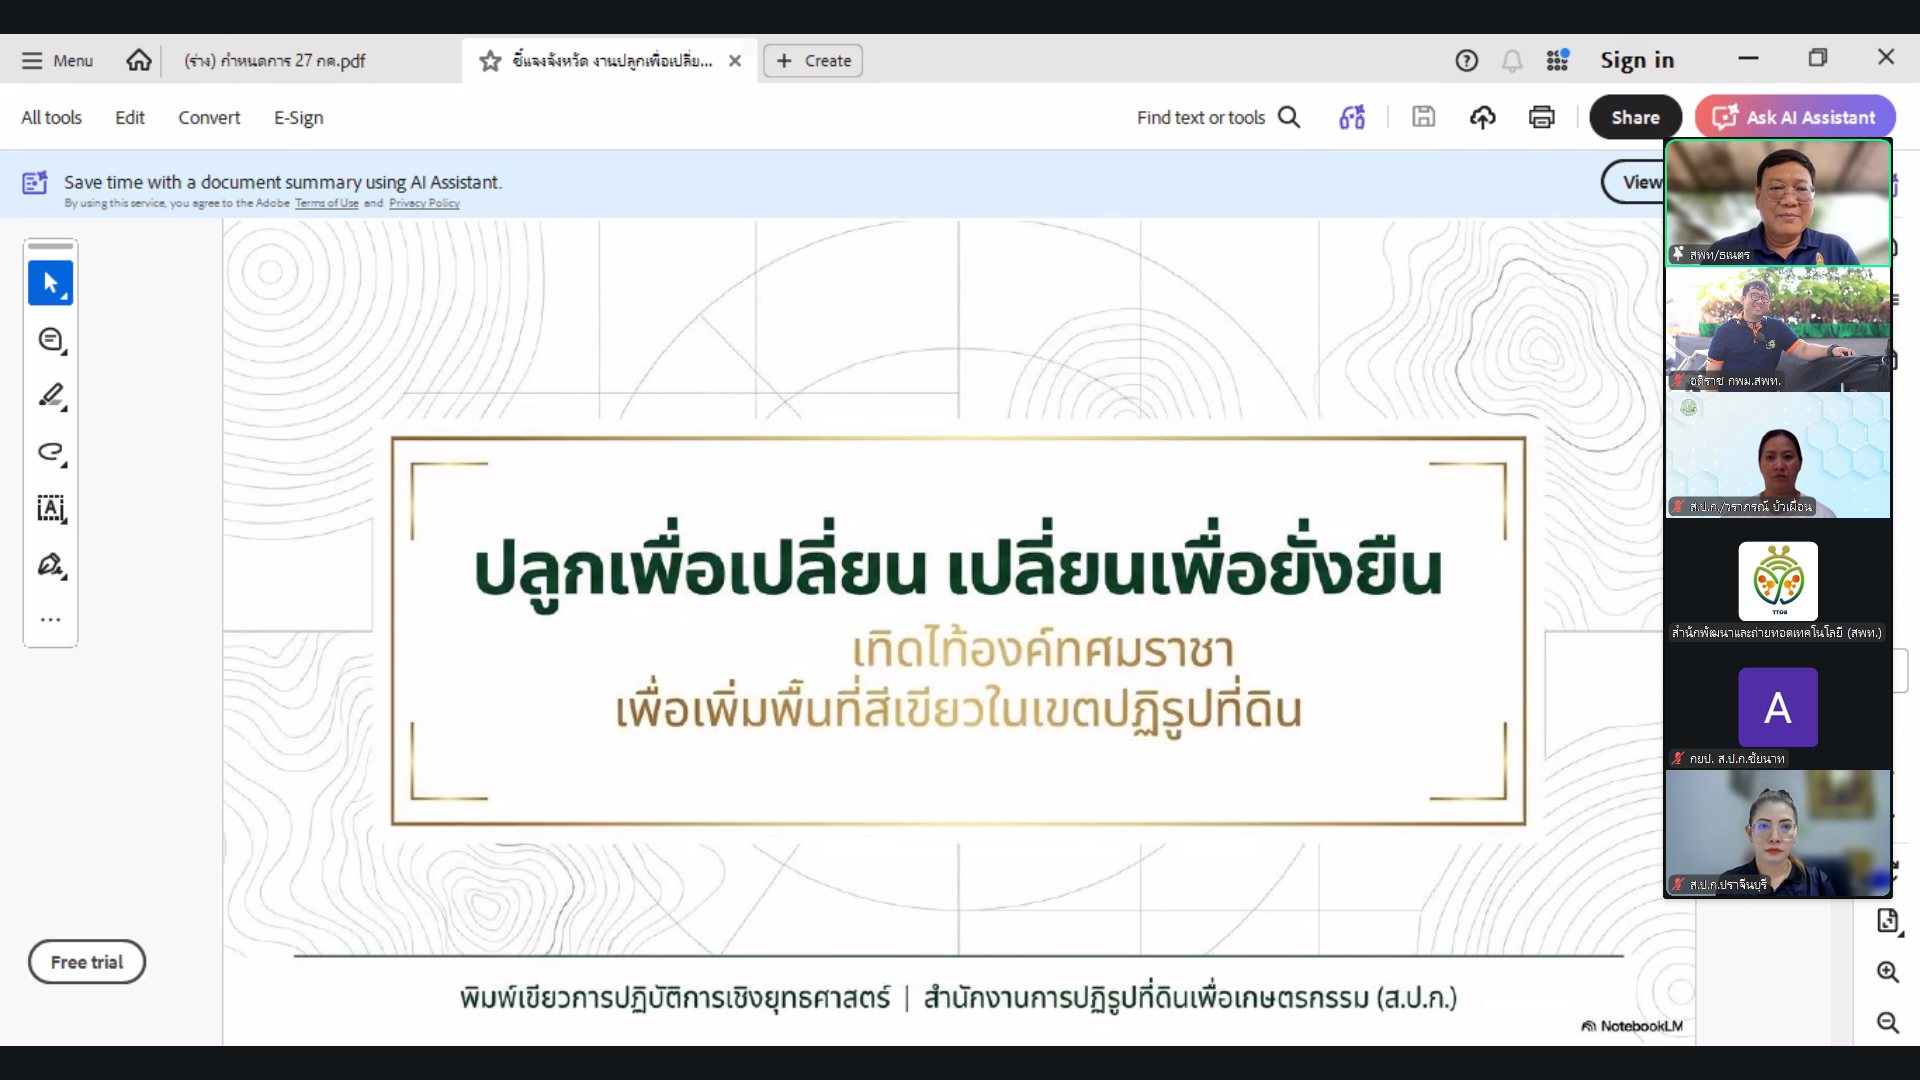Click the page display icon on right rail

[x=1888, y=921]
